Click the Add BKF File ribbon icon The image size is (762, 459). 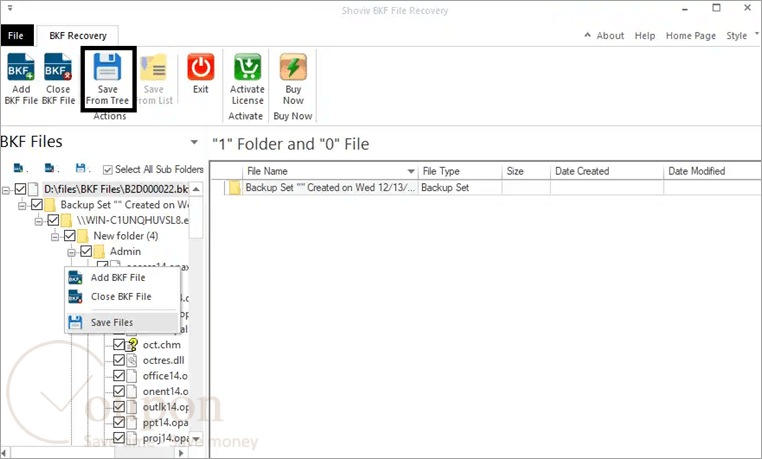21,67
